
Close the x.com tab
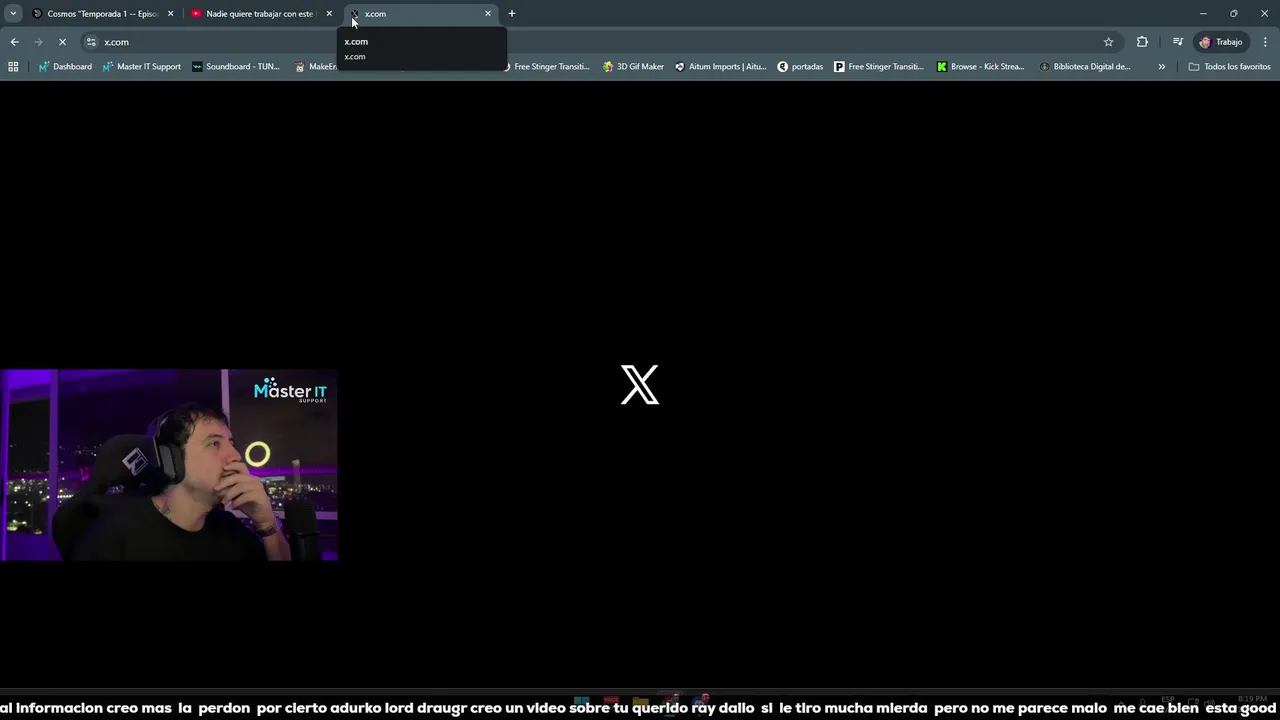(x=488, y=14)
